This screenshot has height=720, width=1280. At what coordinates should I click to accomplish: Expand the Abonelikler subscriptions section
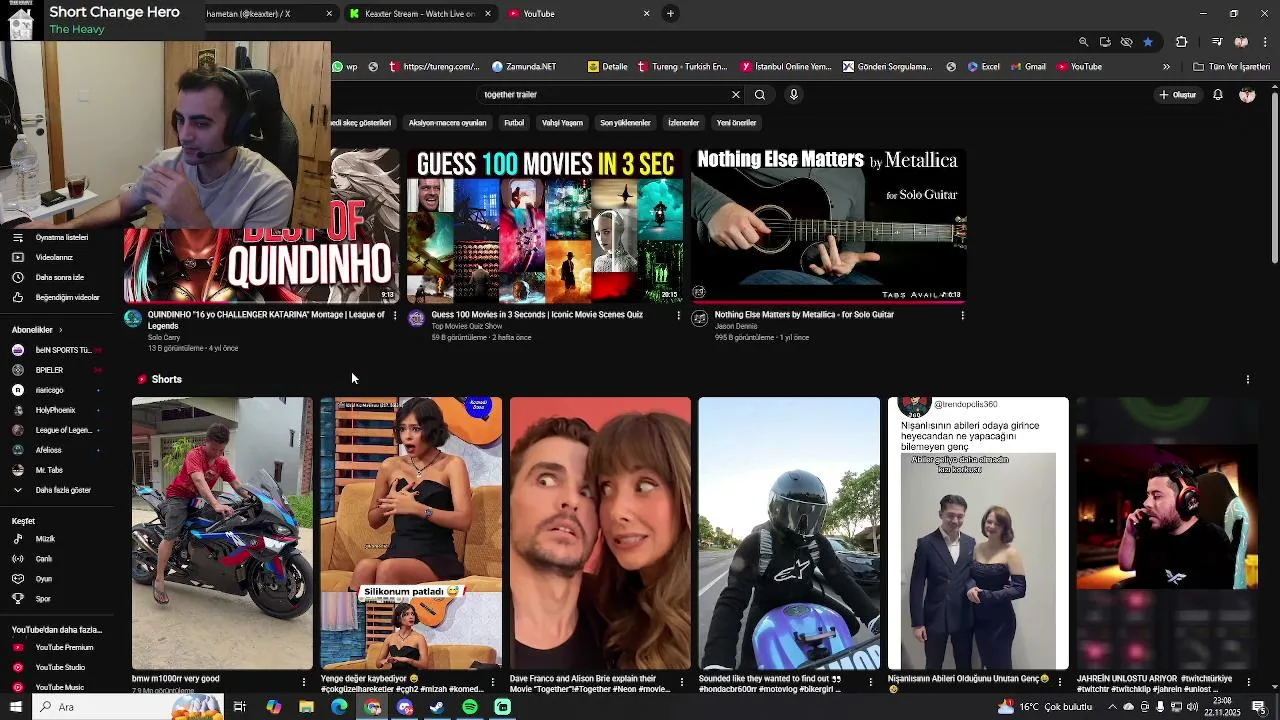[37, 330]
